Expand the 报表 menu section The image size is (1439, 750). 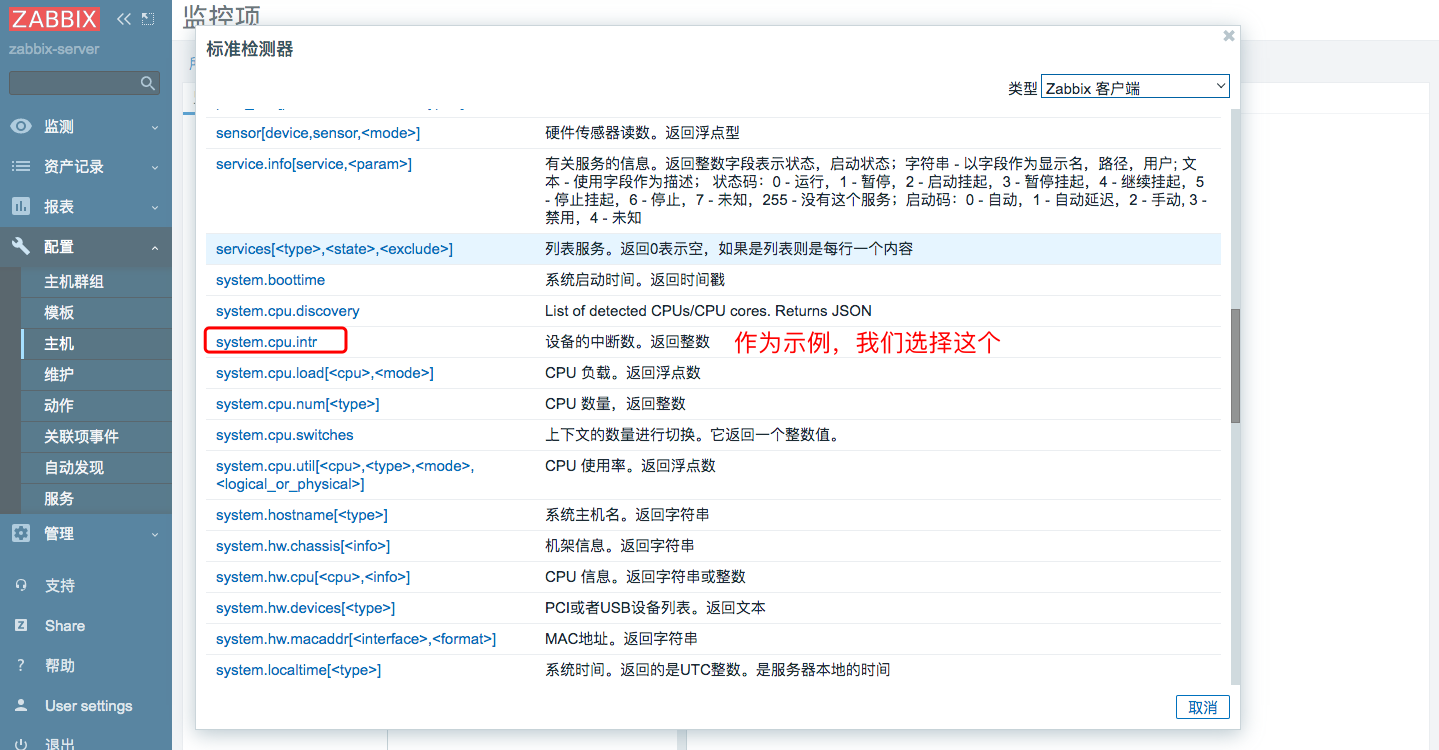pyautogui.click(x=155, y=207)
